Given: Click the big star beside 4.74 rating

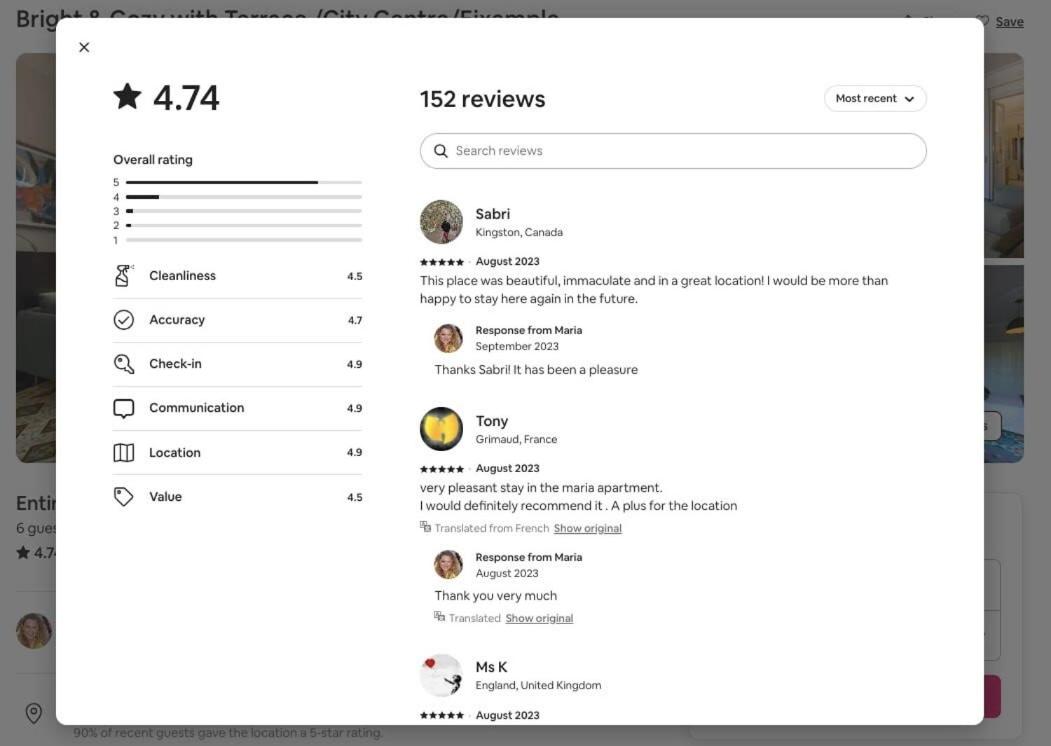Looking at the screenshot, I should coord(127,97).
